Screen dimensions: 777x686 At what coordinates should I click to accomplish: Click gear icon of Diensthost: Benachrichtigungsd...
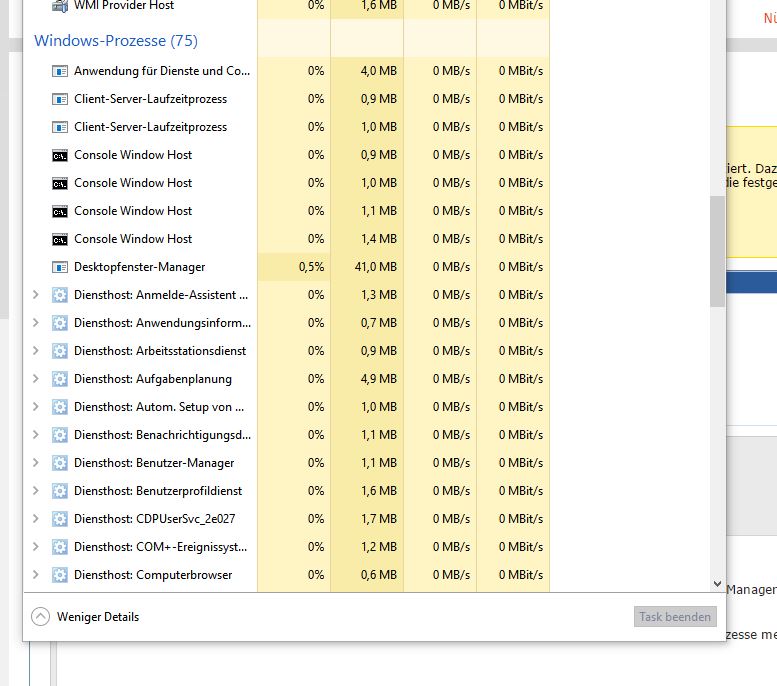[60, 435]
